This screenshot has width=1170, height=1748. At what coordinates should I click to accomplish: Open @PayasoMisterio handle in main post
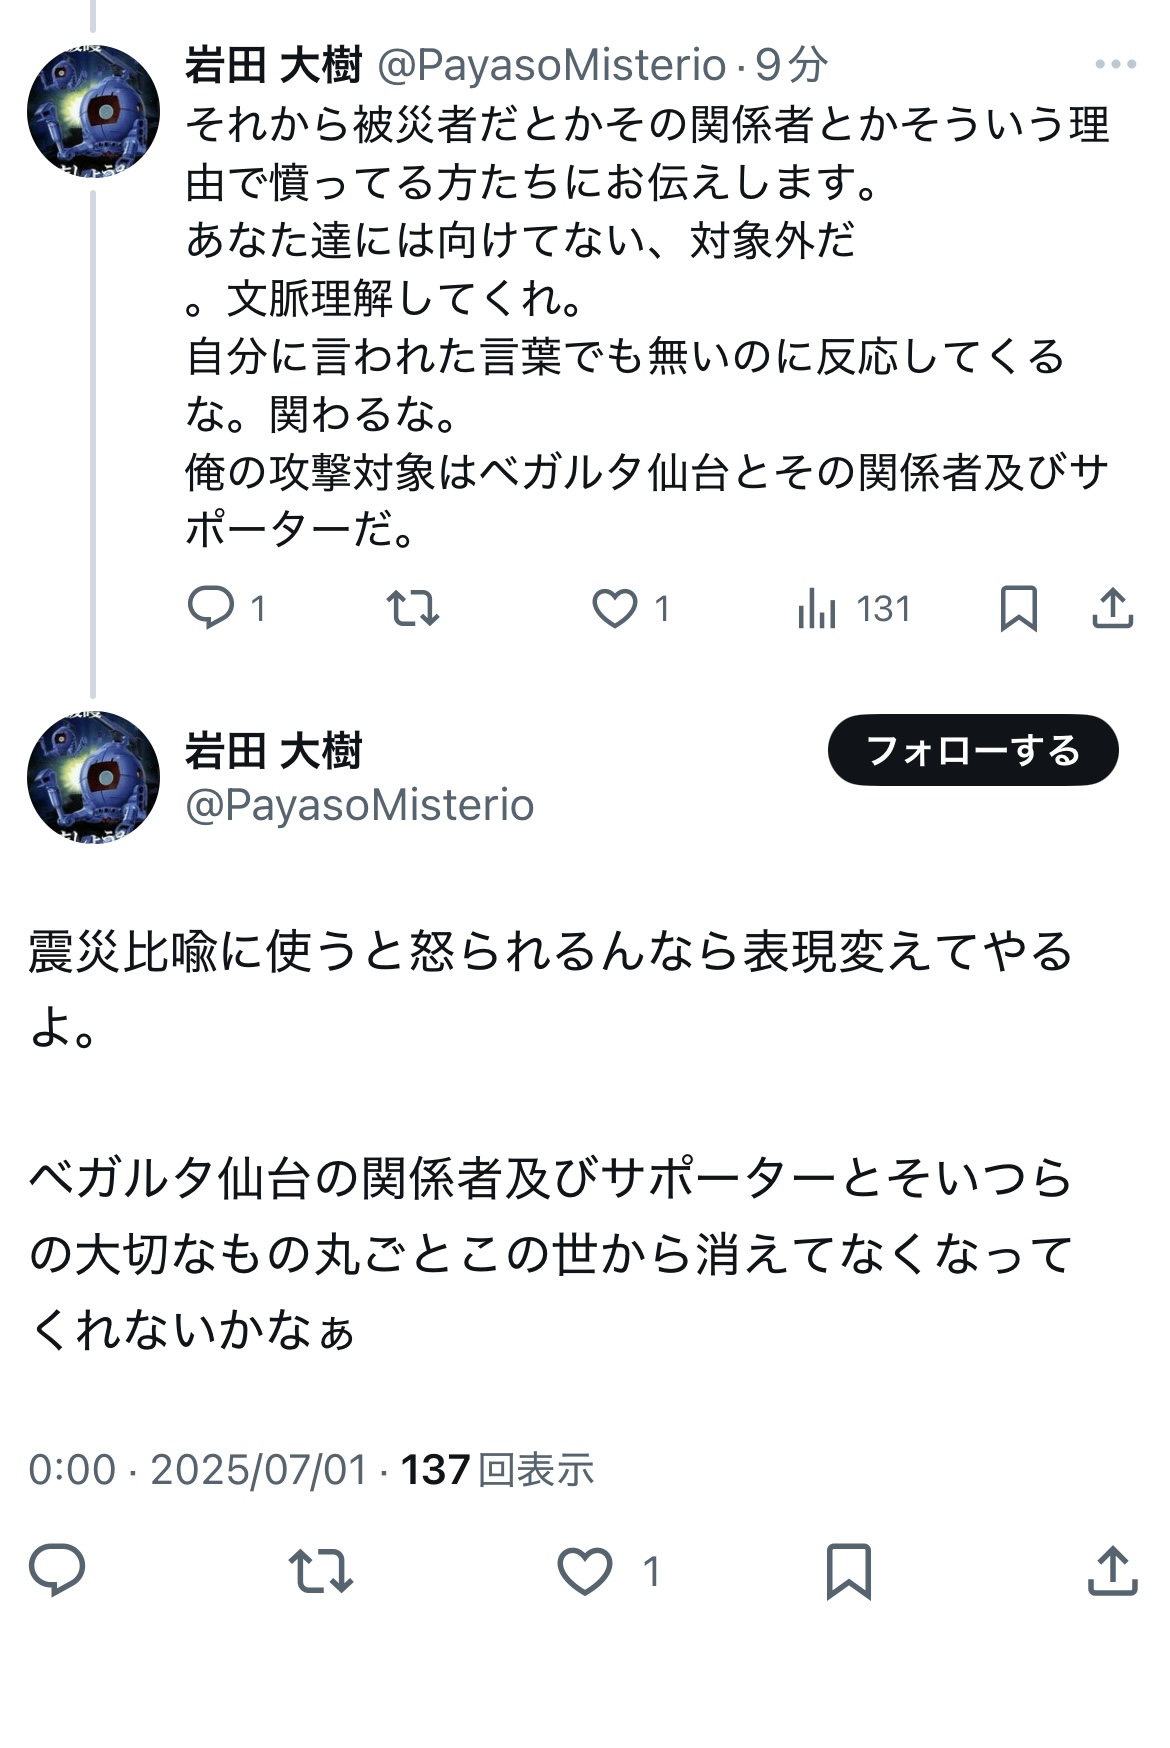[x=360, y=805]
